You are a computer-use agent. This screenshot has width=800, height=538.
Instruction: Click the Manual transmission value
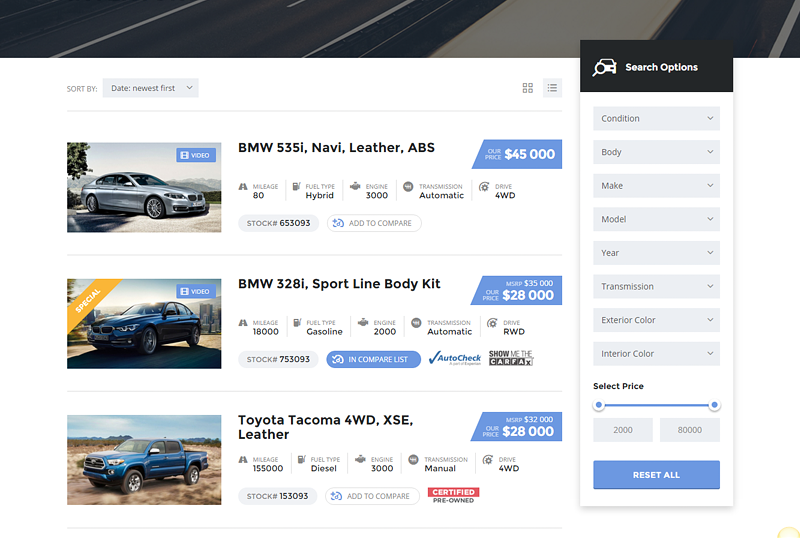(x=440, y=469)
